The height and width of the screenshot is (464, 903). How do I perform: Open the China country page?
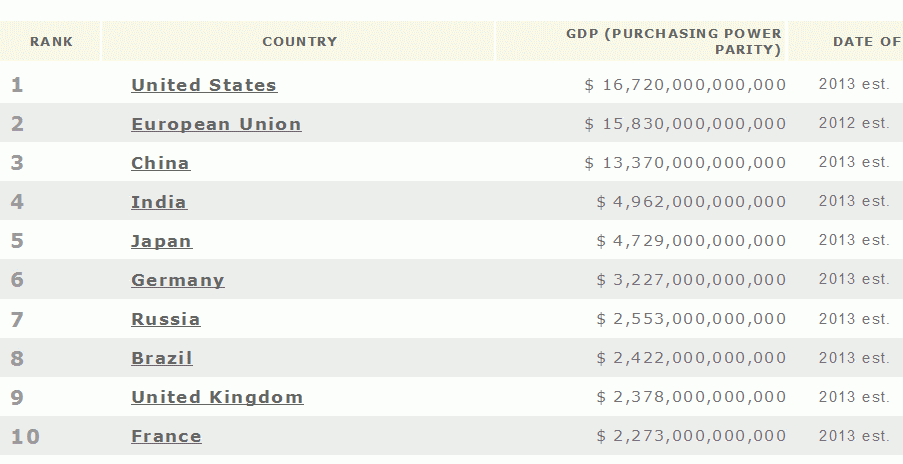coord(160,163)
